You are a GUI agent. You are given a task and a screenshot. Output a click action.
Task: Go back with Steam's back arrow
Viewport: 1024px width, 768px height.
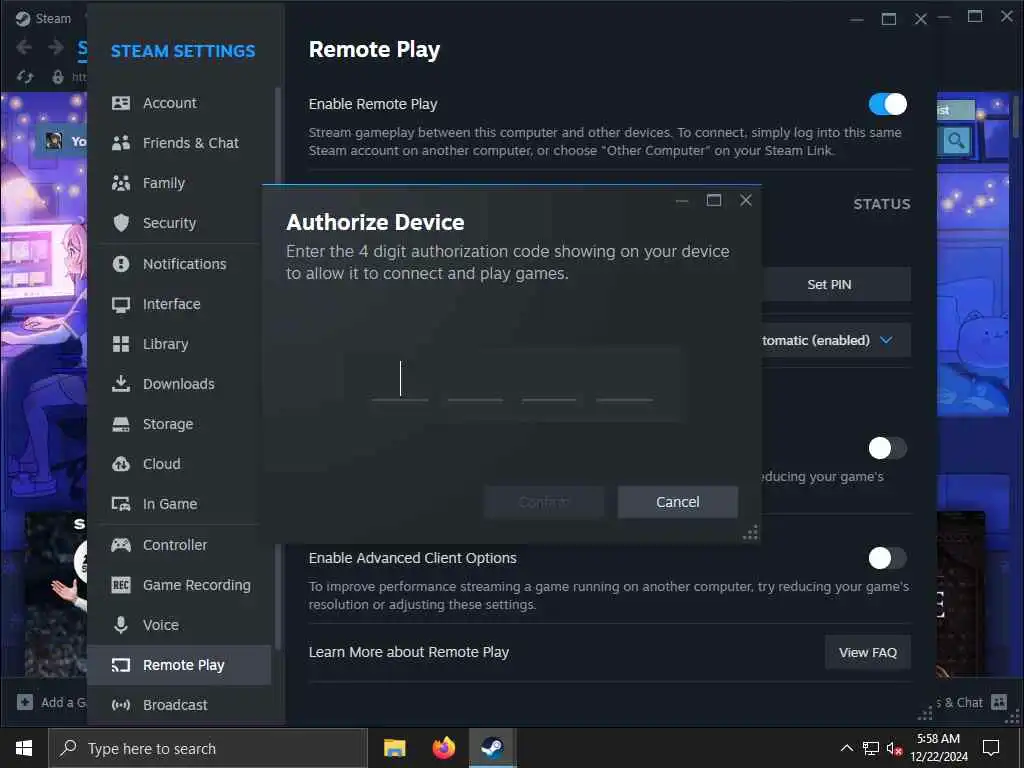tap(24, 47)
